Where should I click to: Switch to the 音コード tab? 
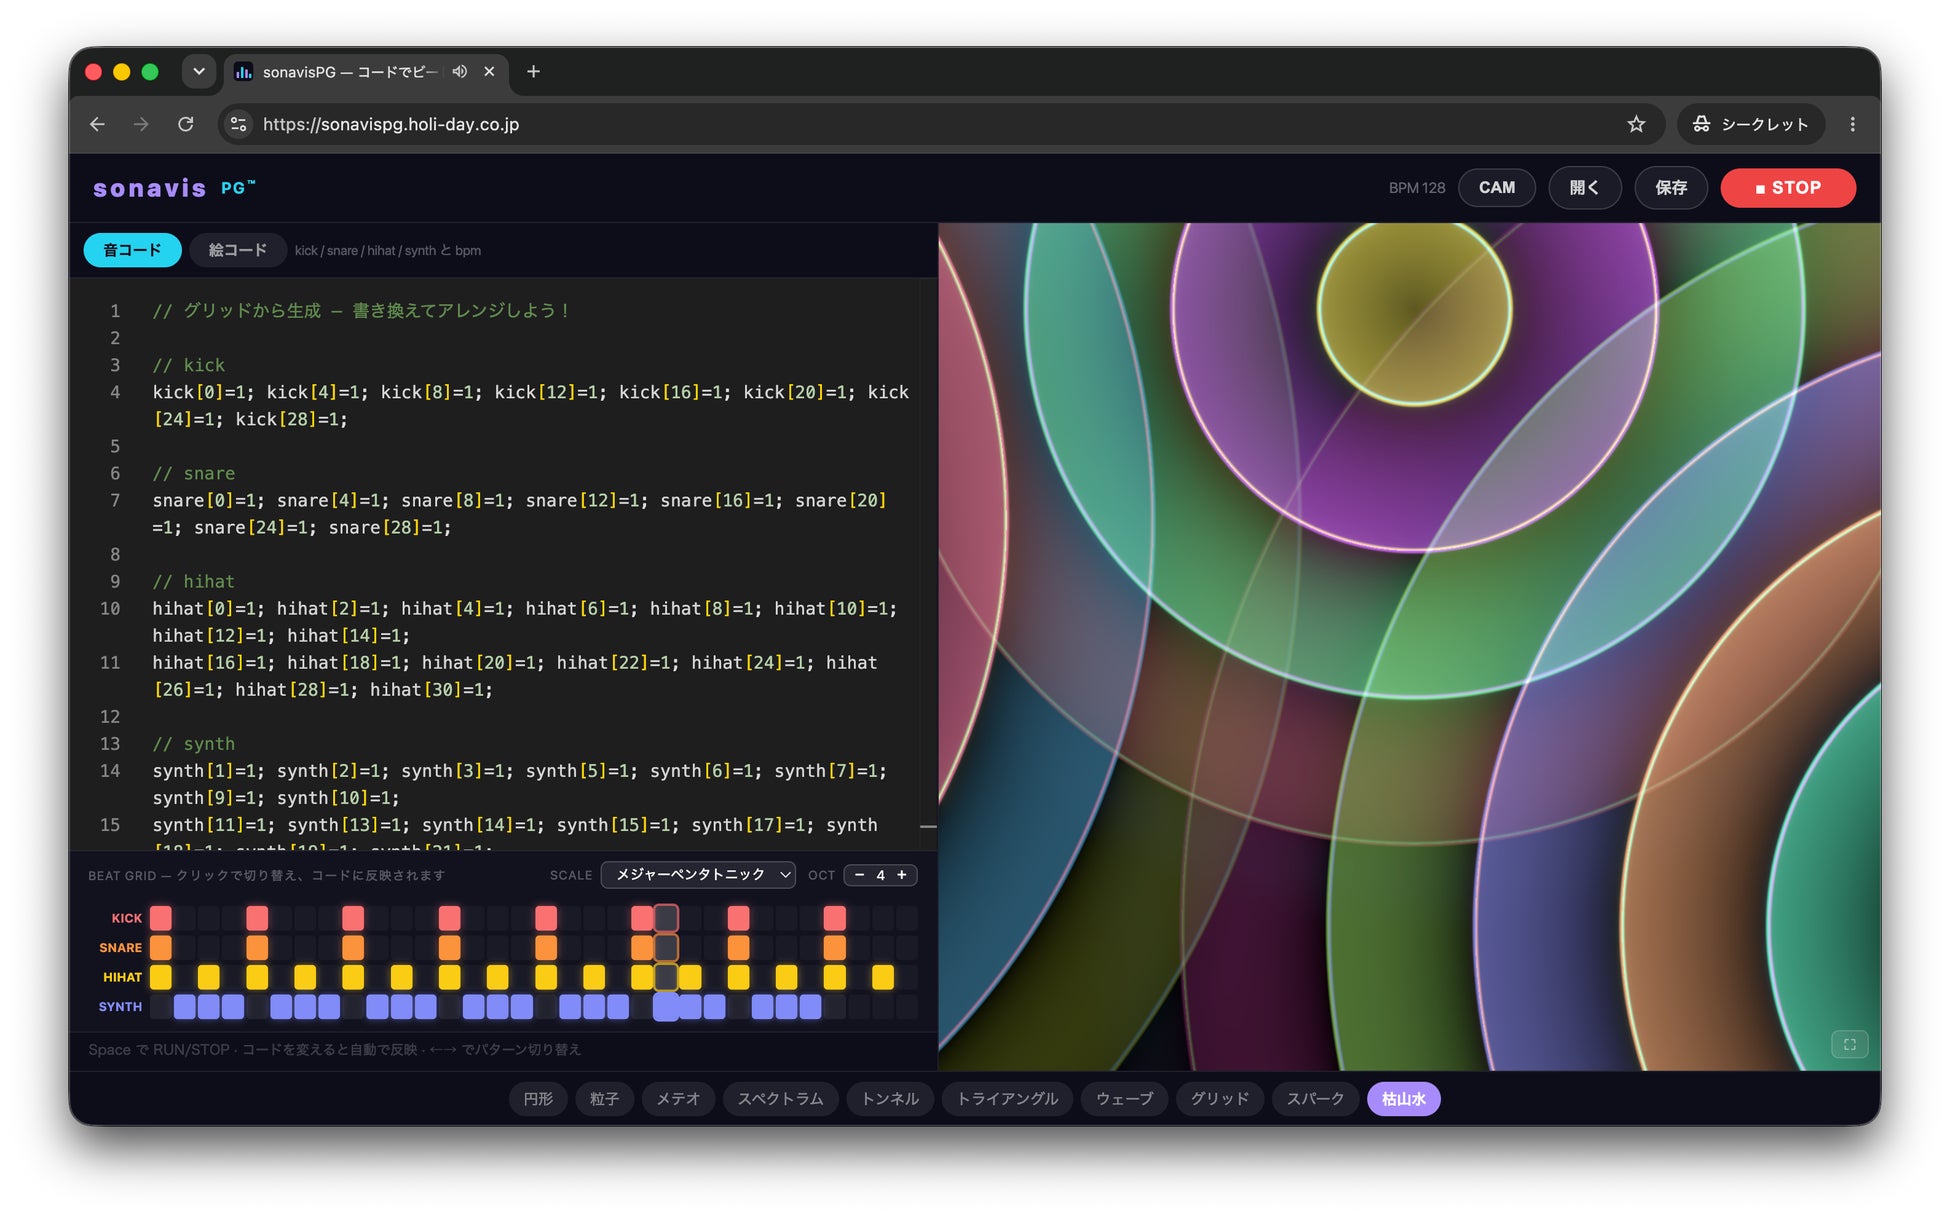(x=132, y=250)
